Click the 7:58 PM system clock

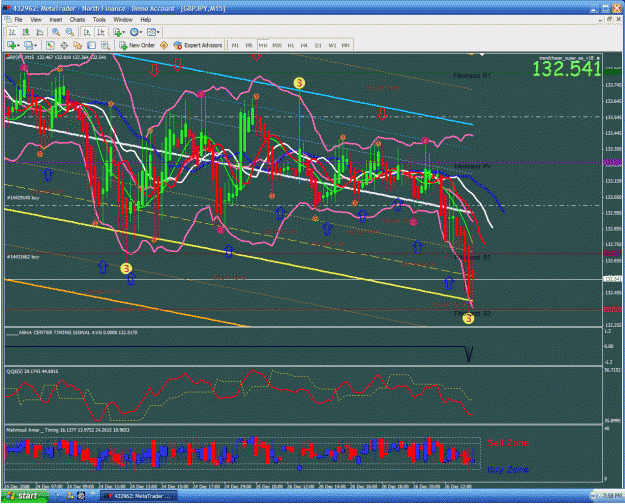click(612, 496)
